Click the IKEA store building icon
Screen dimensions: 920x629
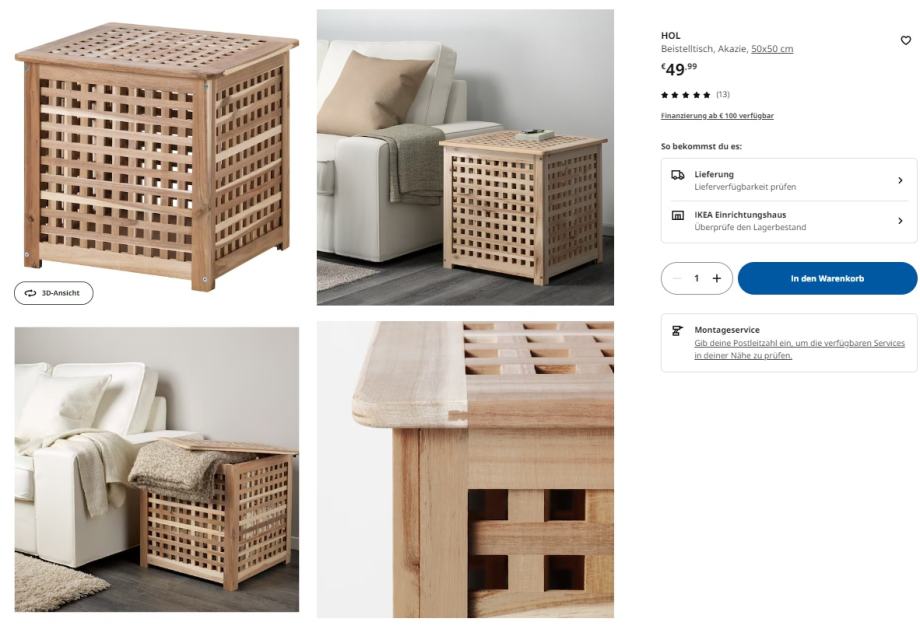(x=678, y=215)
